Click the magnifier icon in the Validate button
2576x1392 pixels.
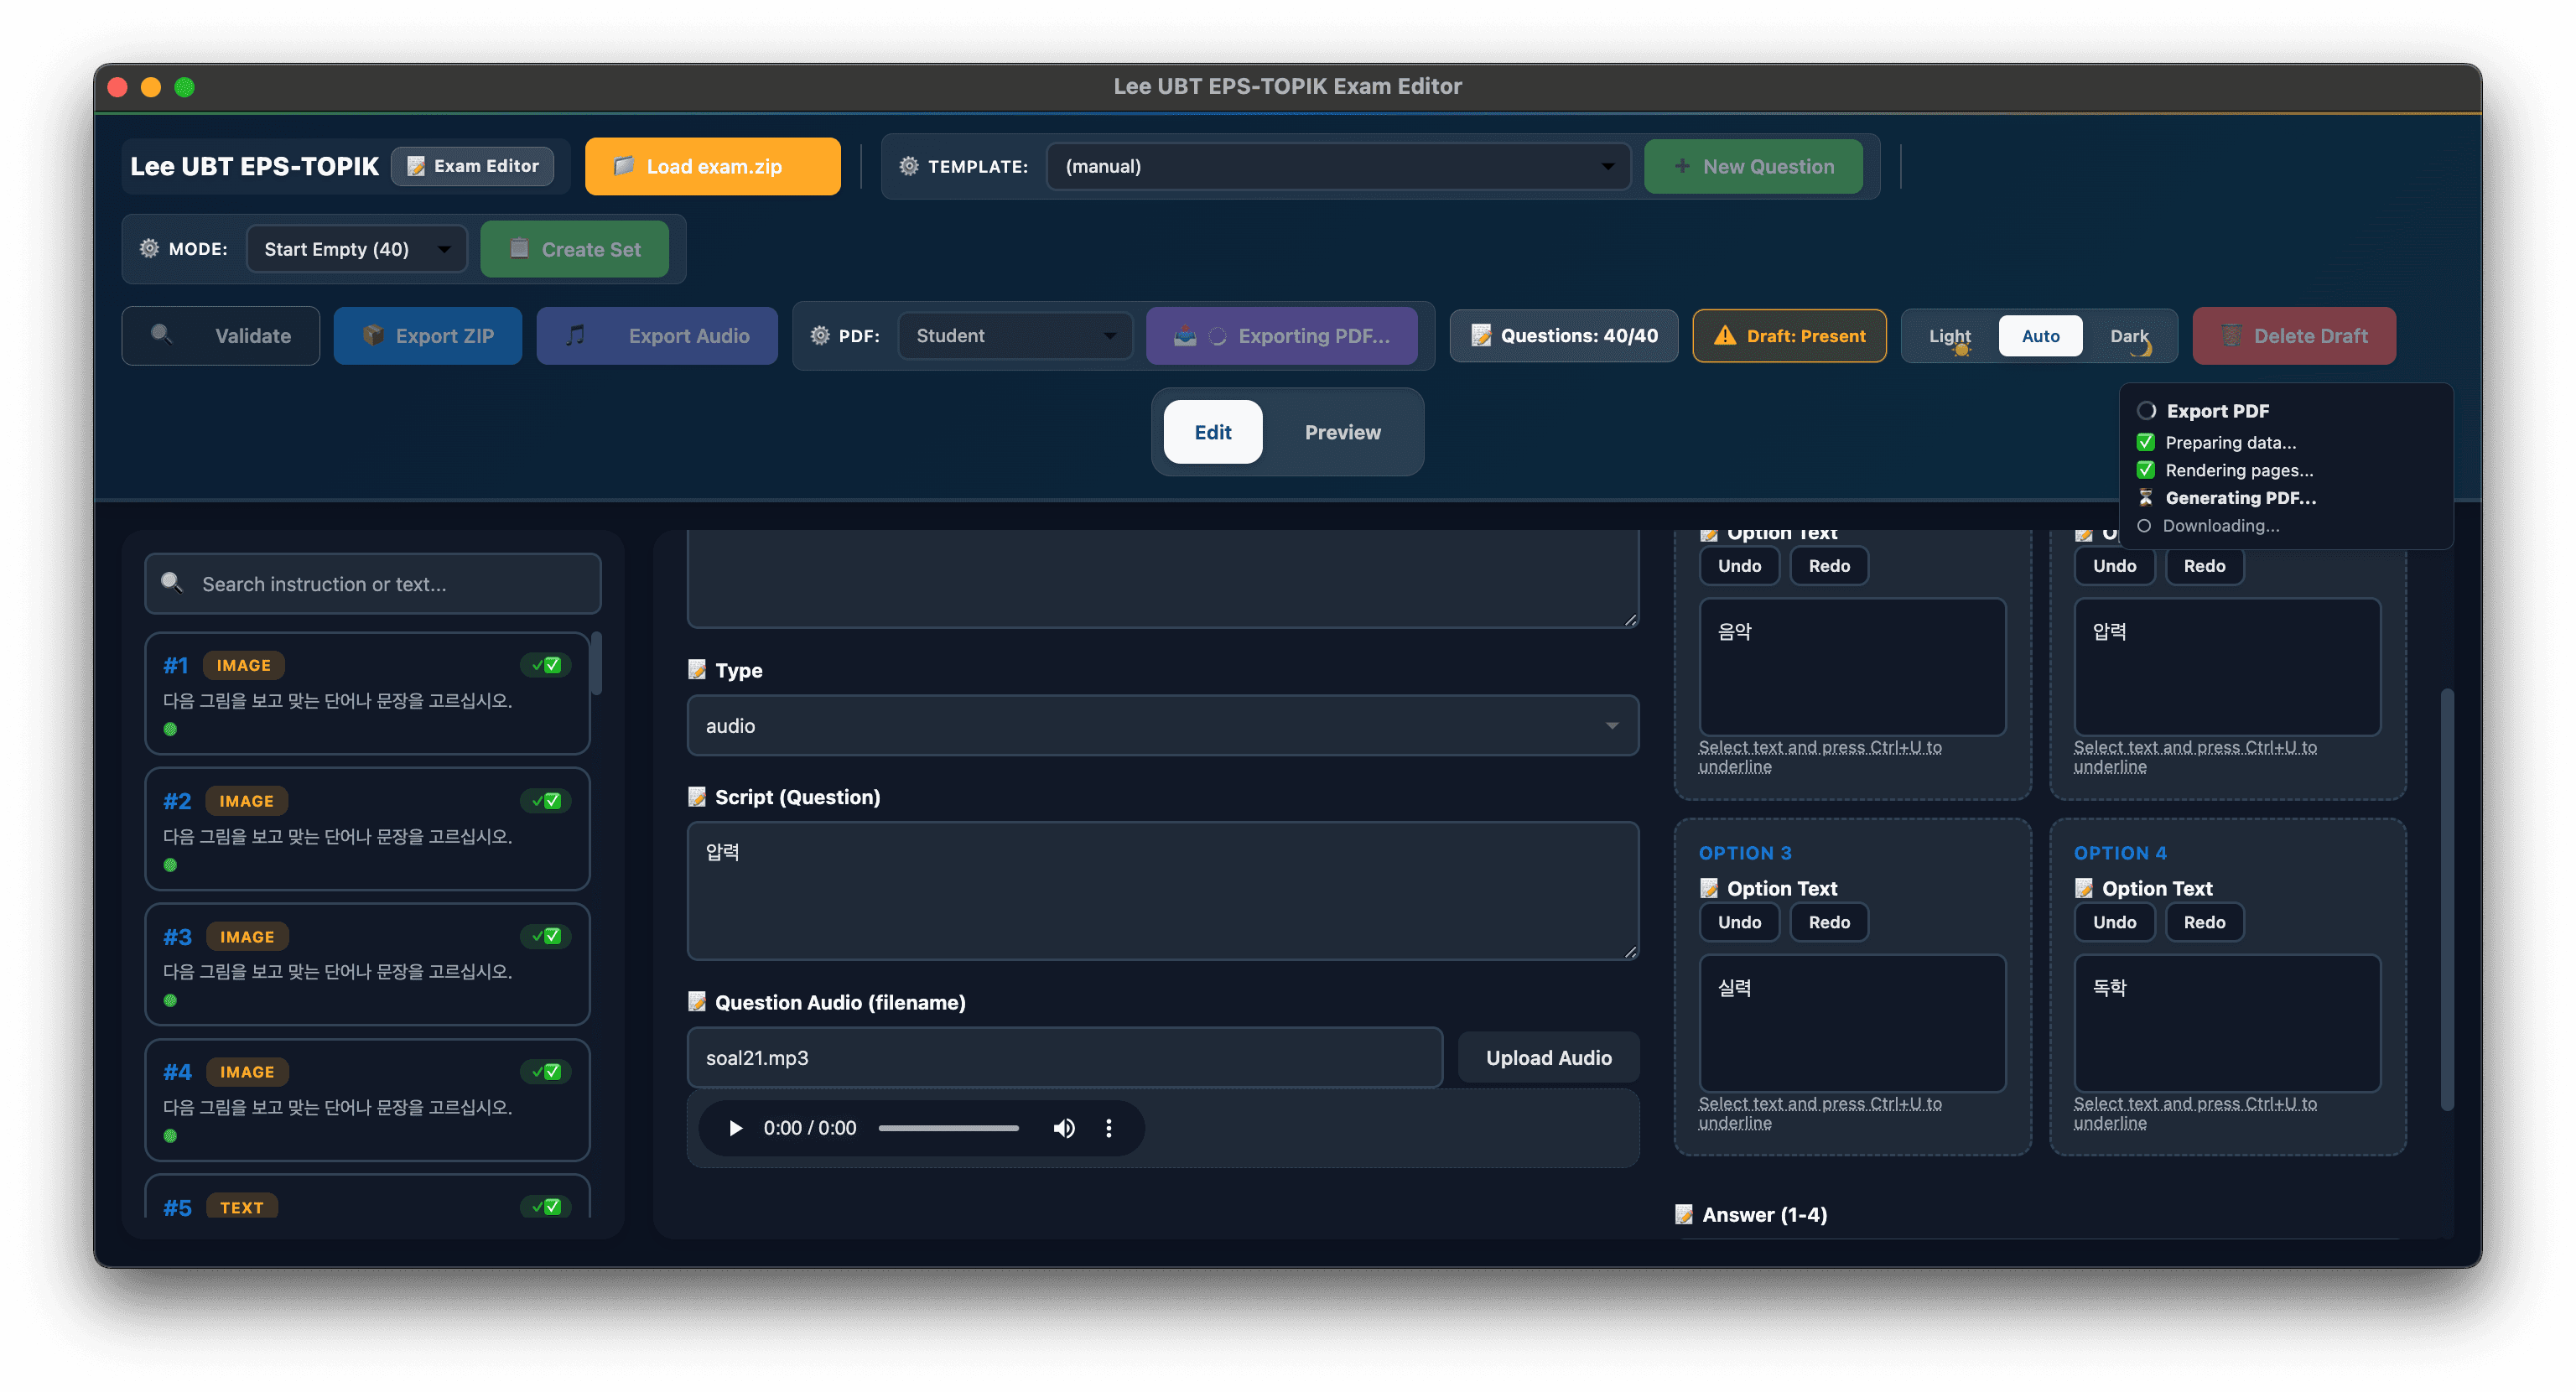tap(161, 334)
